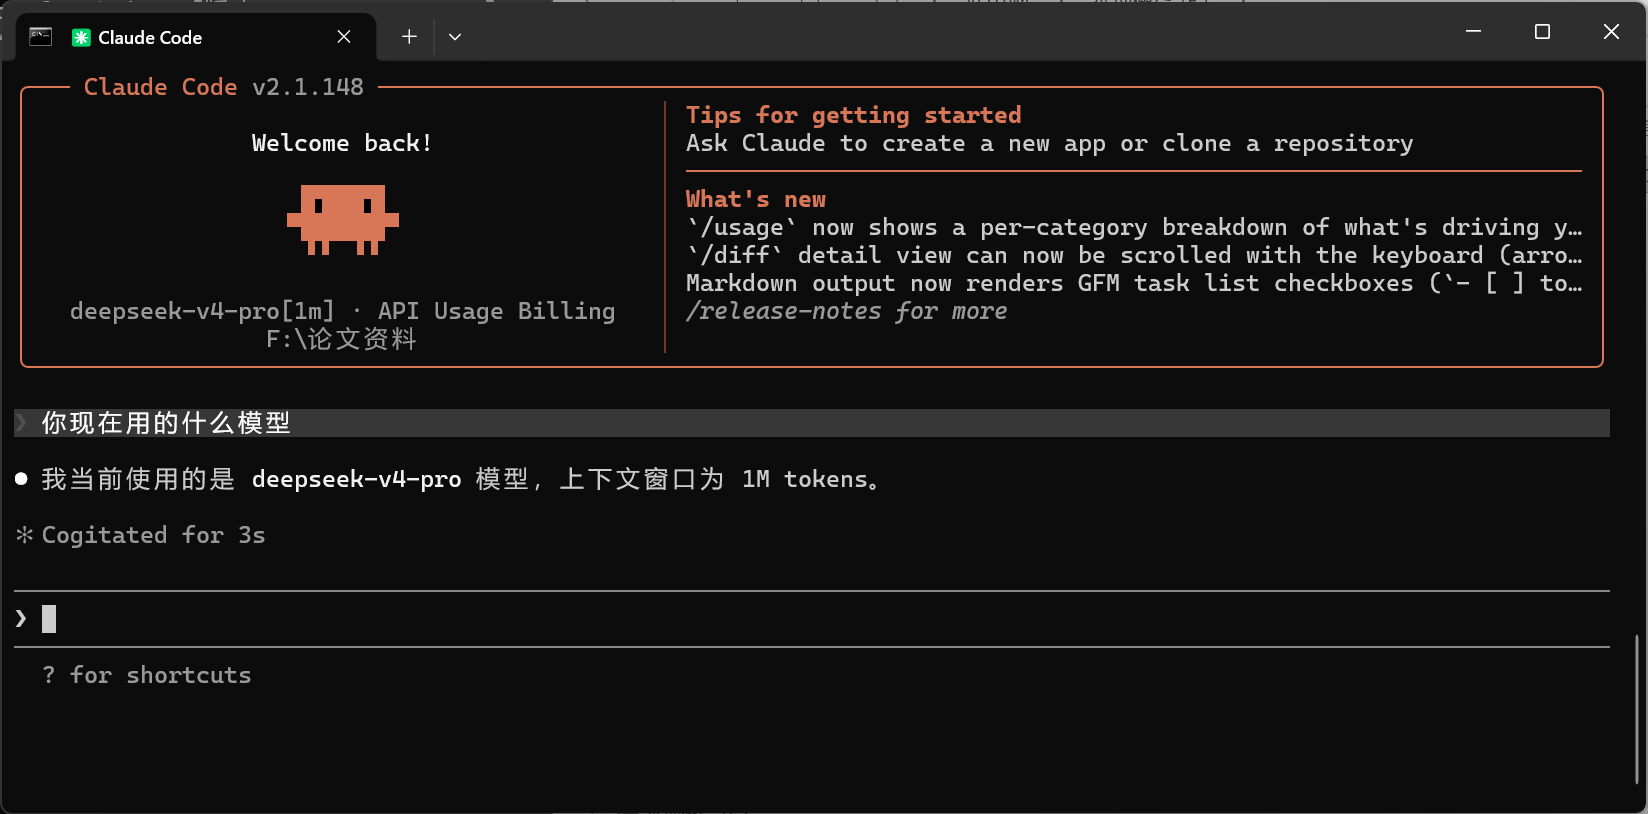Open a new terminal tab
The height and width of the screenshot is (814, 1648).
[x=409, y=37]
